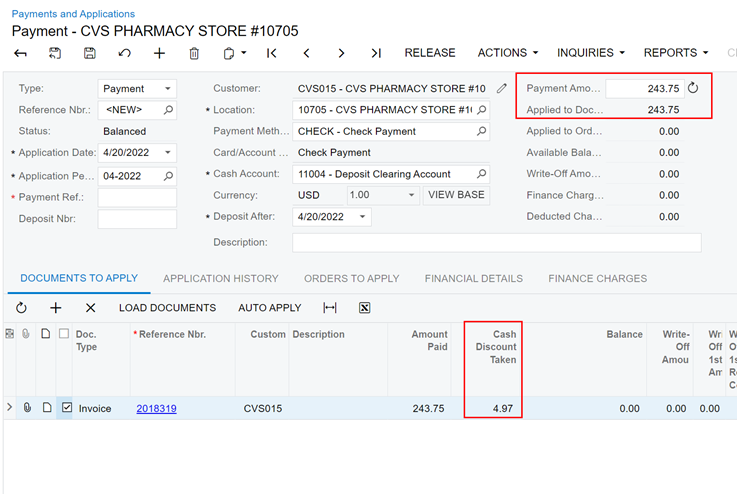Click Cash Account lookup magnifier
The height and width of the screenshot is (494, 738).
click(481, 174)
